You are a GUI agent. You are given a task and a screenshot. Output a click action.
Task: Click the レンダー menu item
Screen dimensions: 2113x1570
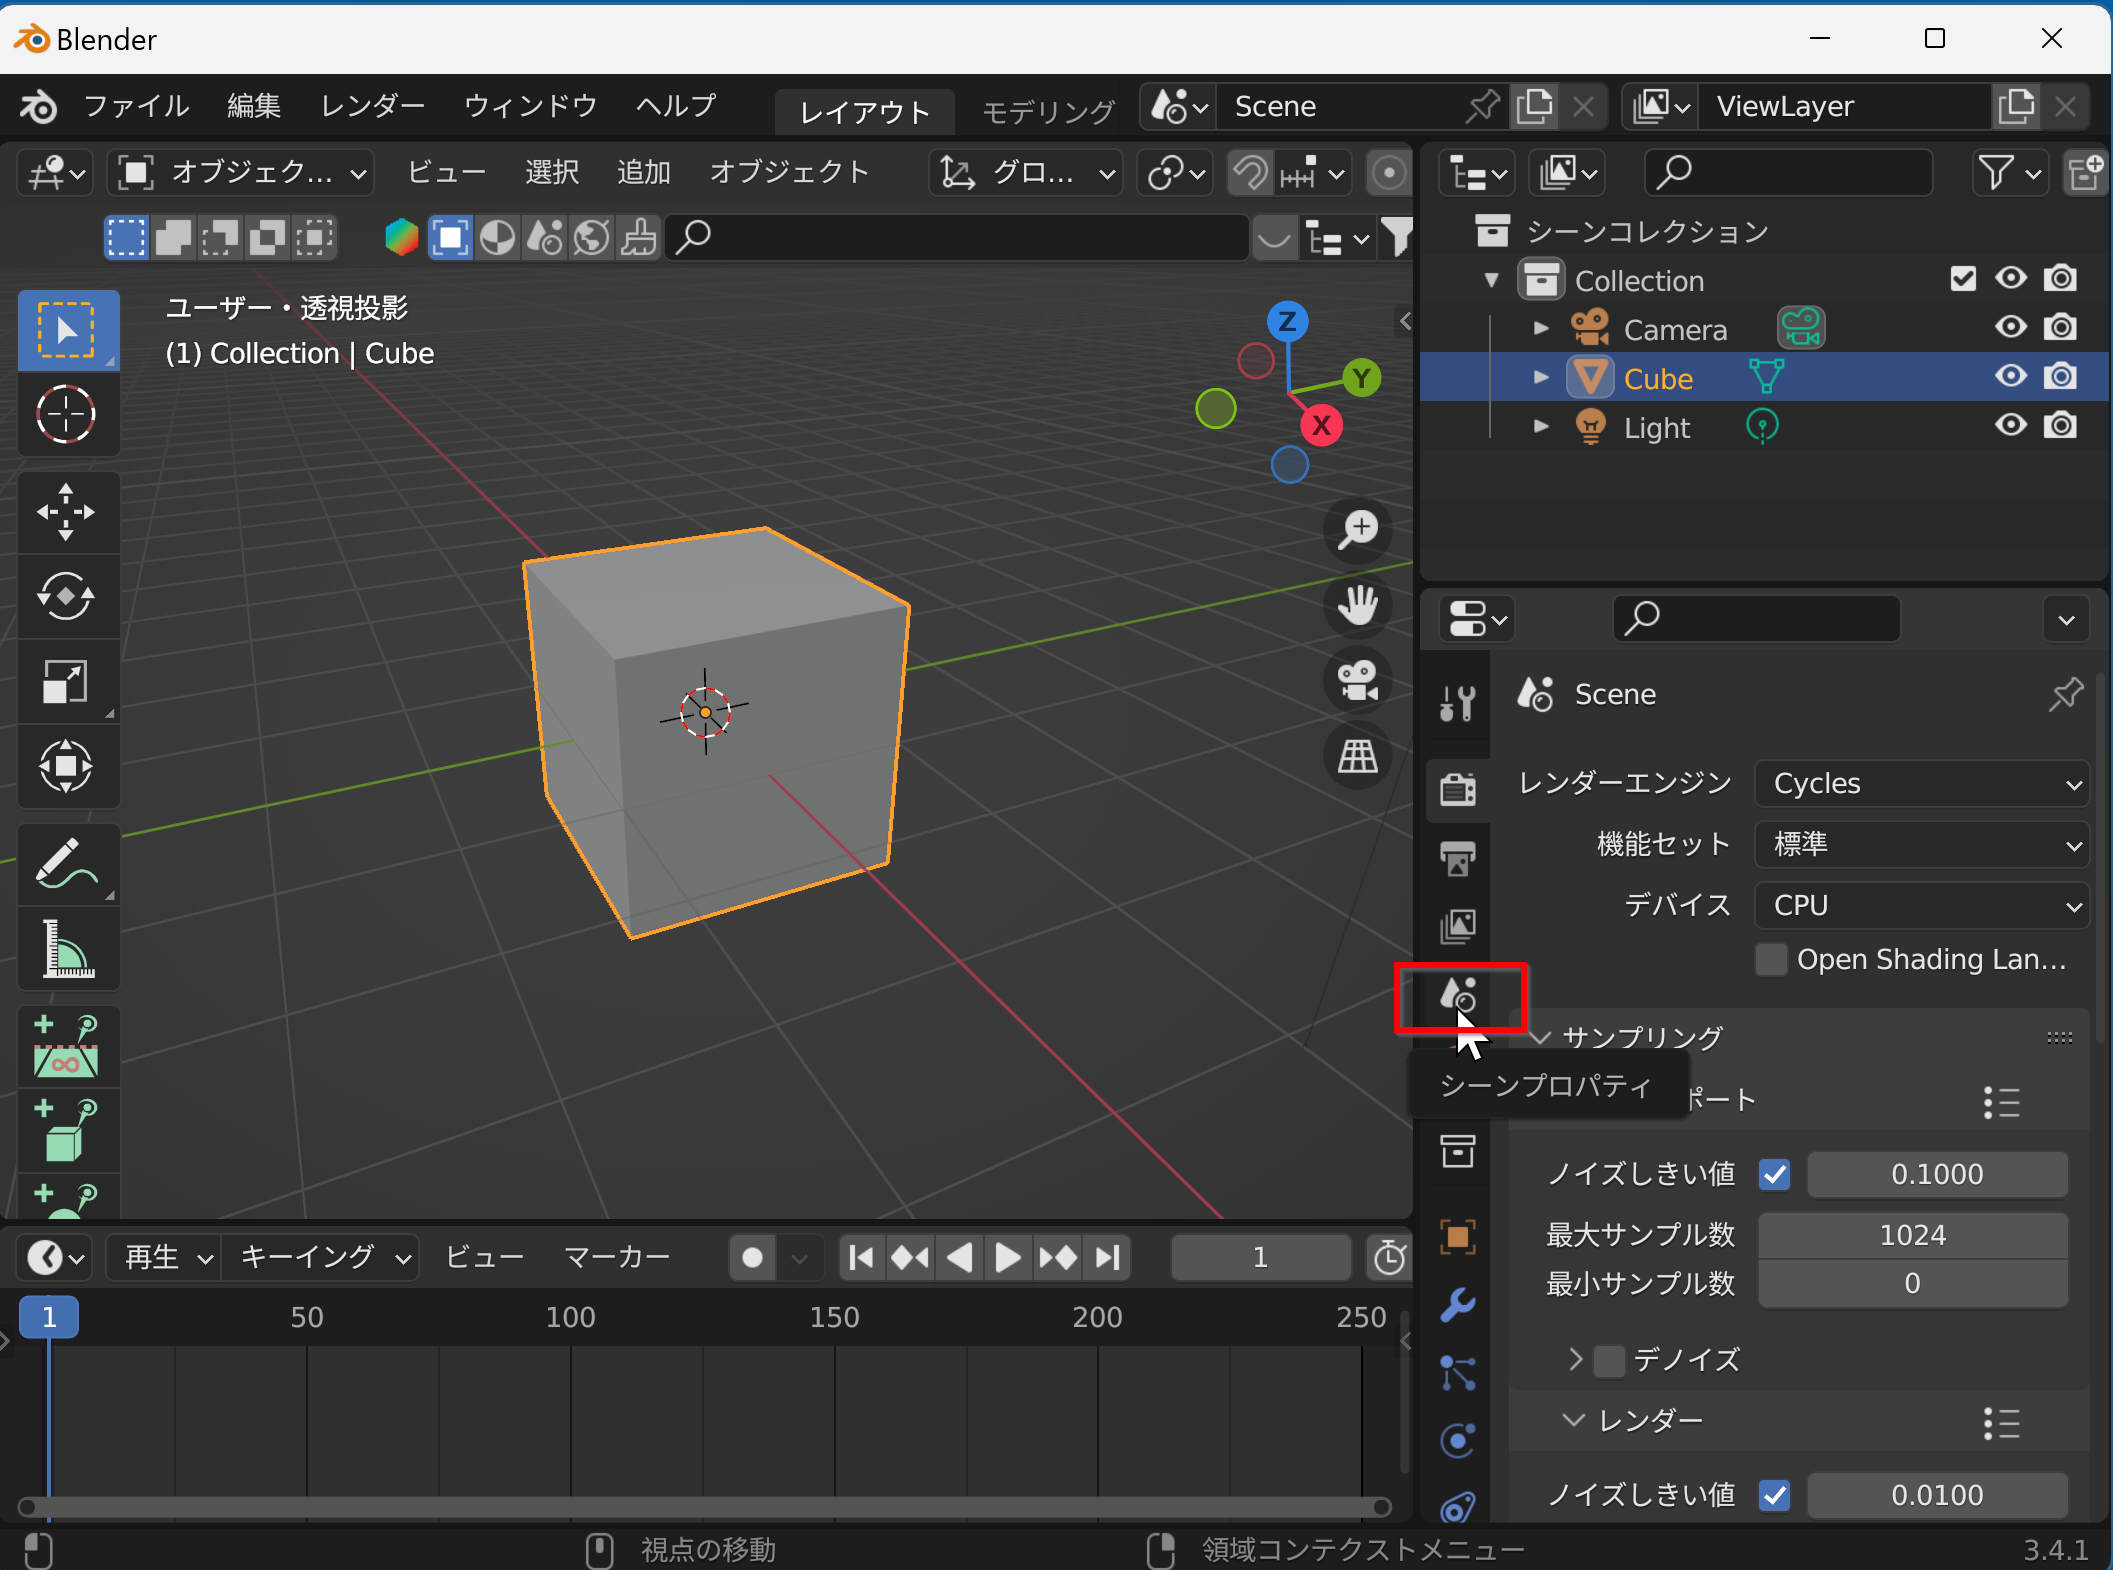click(369, 107)
